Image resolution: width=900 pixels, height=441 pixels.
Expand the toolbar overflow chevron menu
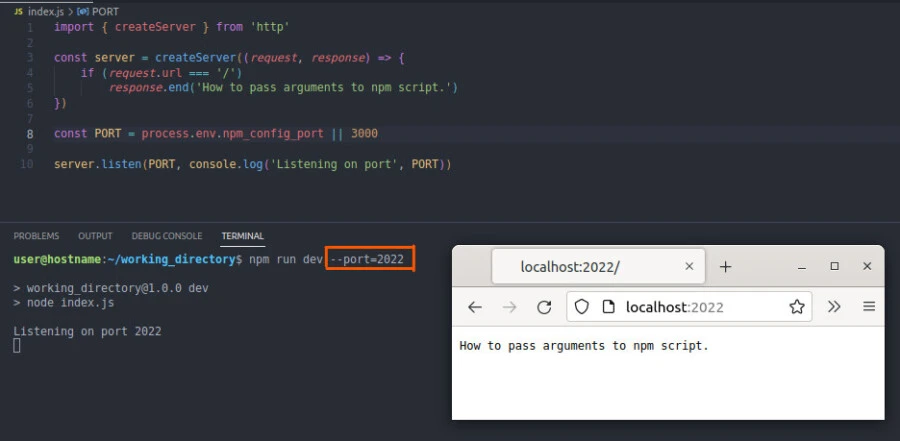(x=834, y=307)
